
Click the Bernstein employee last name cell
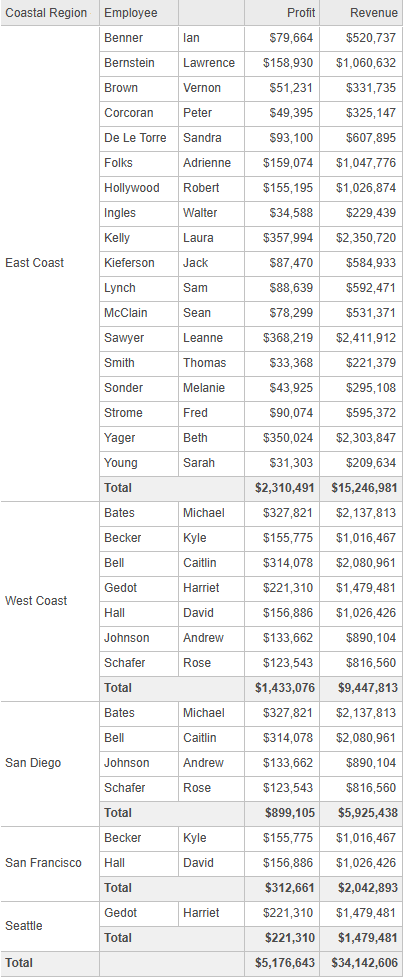point(138,63)
